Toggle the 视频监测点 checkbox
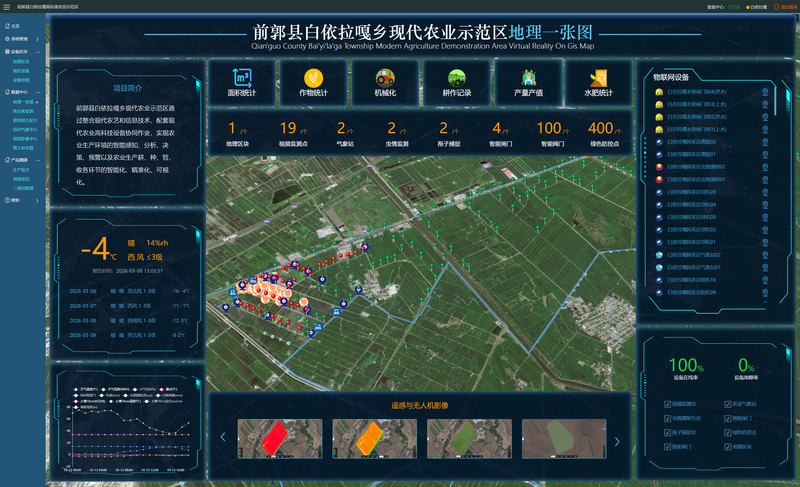 pos(667,404)
